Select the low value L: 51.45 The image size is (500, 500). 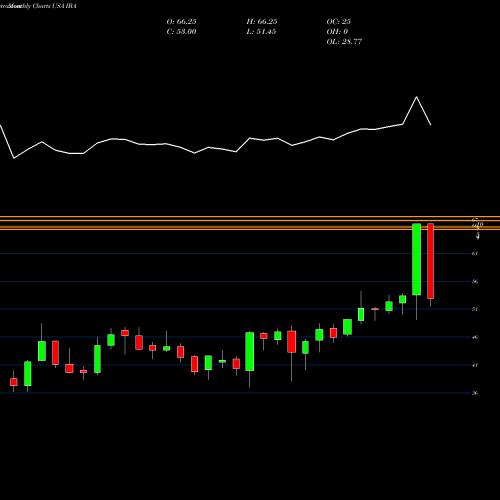(x=261, y=32)
